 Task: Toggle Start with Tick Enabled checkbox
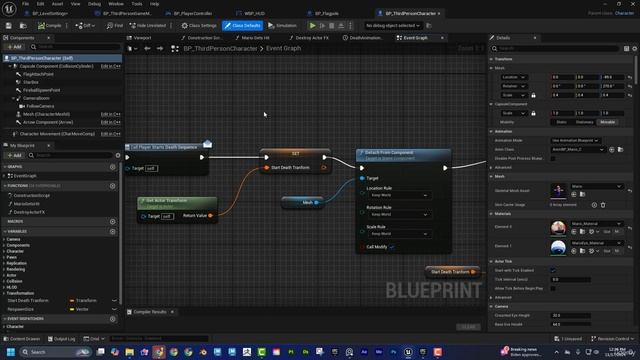tap(553, 270)
